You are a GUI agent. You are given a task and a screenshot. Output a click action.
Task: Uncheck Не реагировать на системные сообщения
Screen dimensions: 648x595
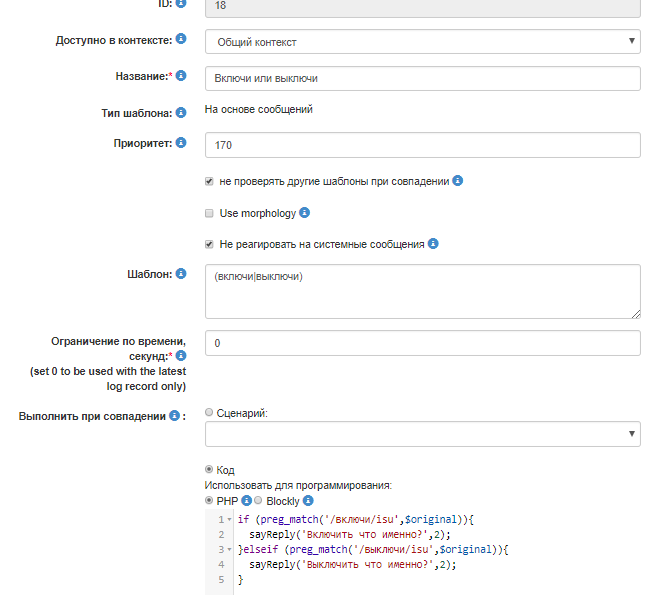click(x=209, y=243)
